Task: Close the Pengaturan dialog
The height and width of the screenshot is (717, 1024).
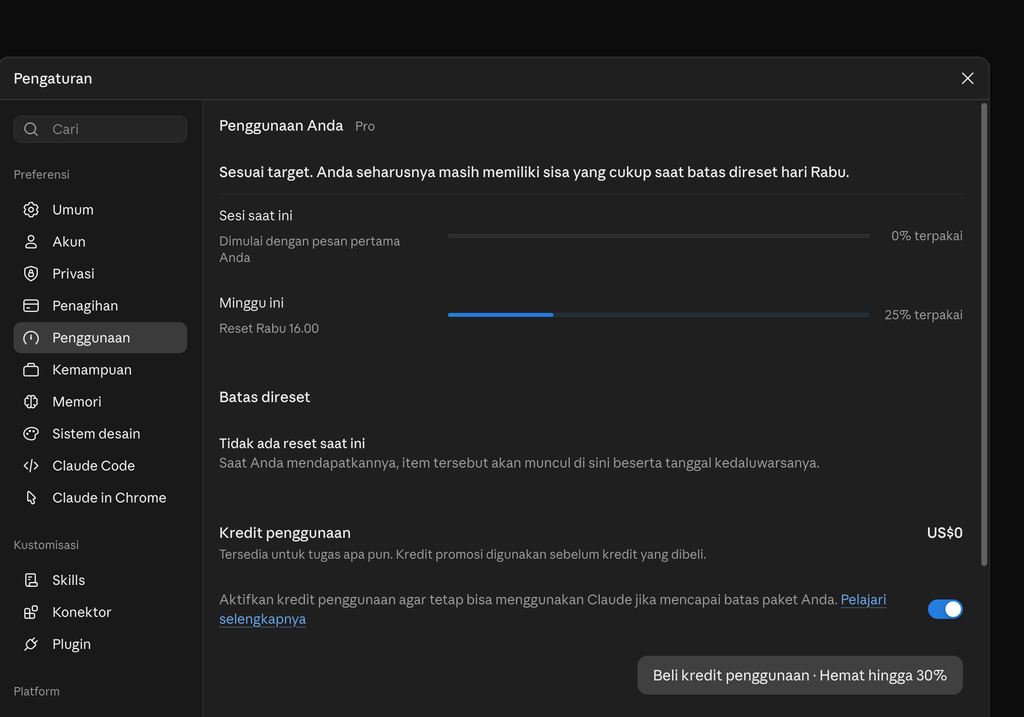Action: click(x=967, y=78)
